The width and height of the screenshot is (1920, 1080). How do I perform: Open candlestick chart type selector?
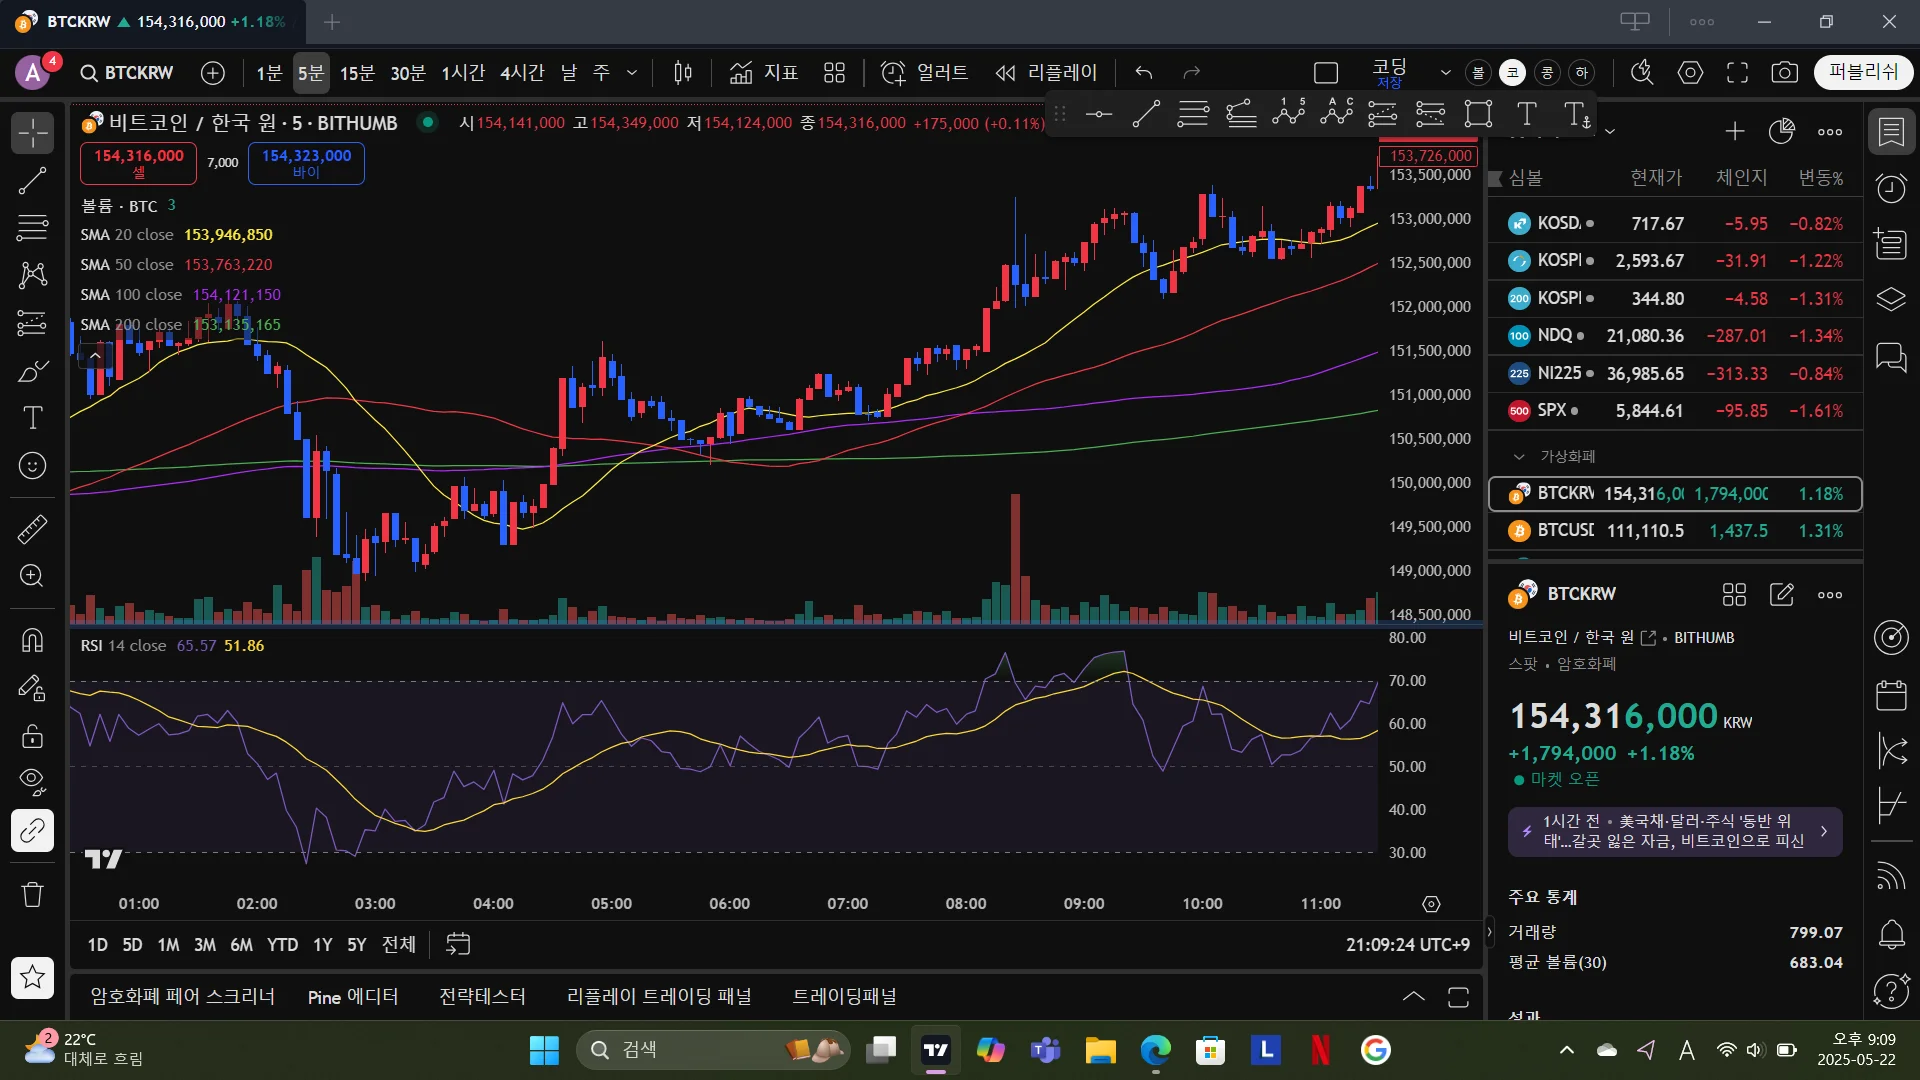pyautogui.click(x=683, y=72)
